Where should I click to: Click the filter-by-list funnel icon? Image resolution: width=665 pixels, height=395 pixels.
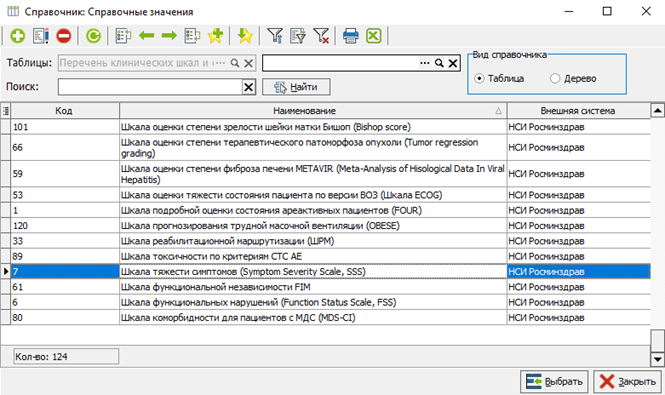(x=298, y=36)
